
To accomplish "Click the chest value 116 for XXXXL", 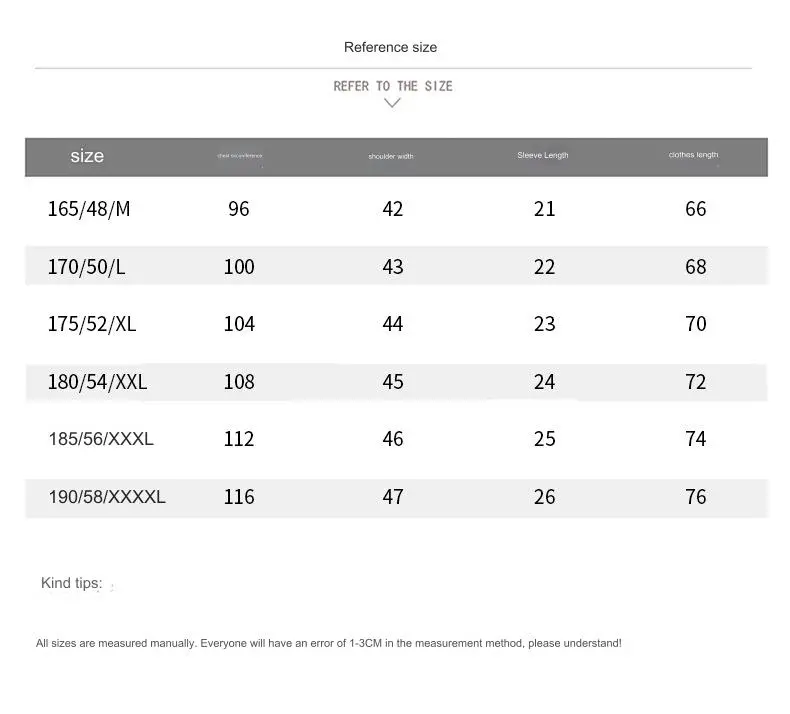I will coord(239,497).
